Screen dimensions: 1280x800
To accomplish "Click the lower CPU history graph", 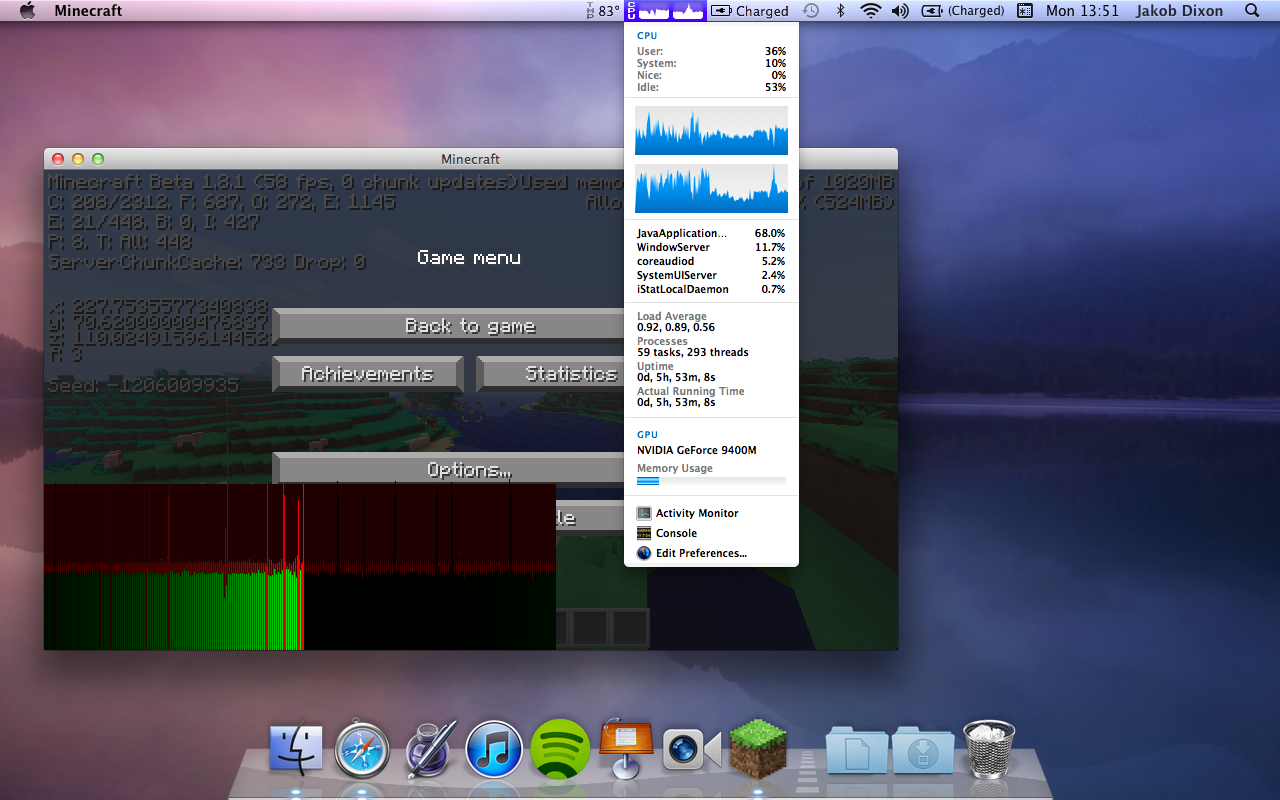I will 711,189.
